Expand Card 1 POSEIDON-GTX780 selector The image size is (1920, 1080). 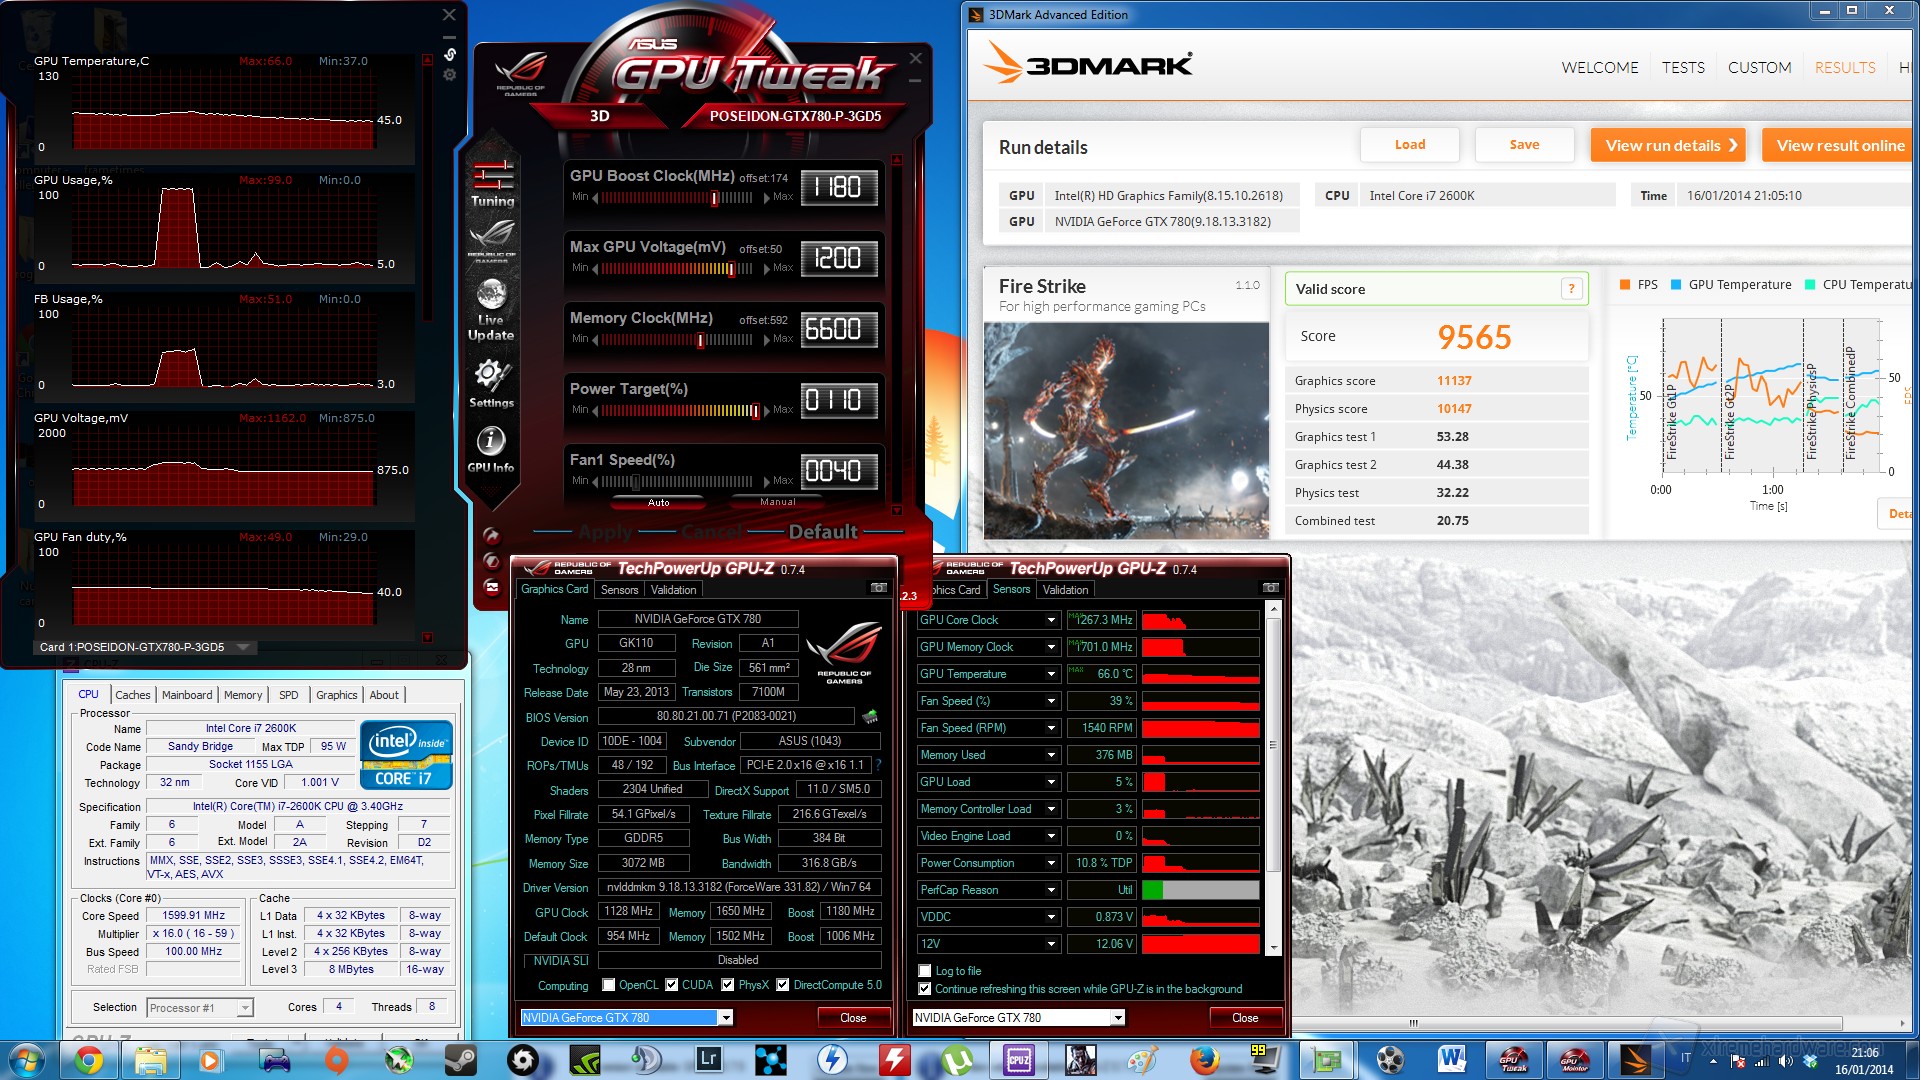pyautogui.click(x=243, y=647)
